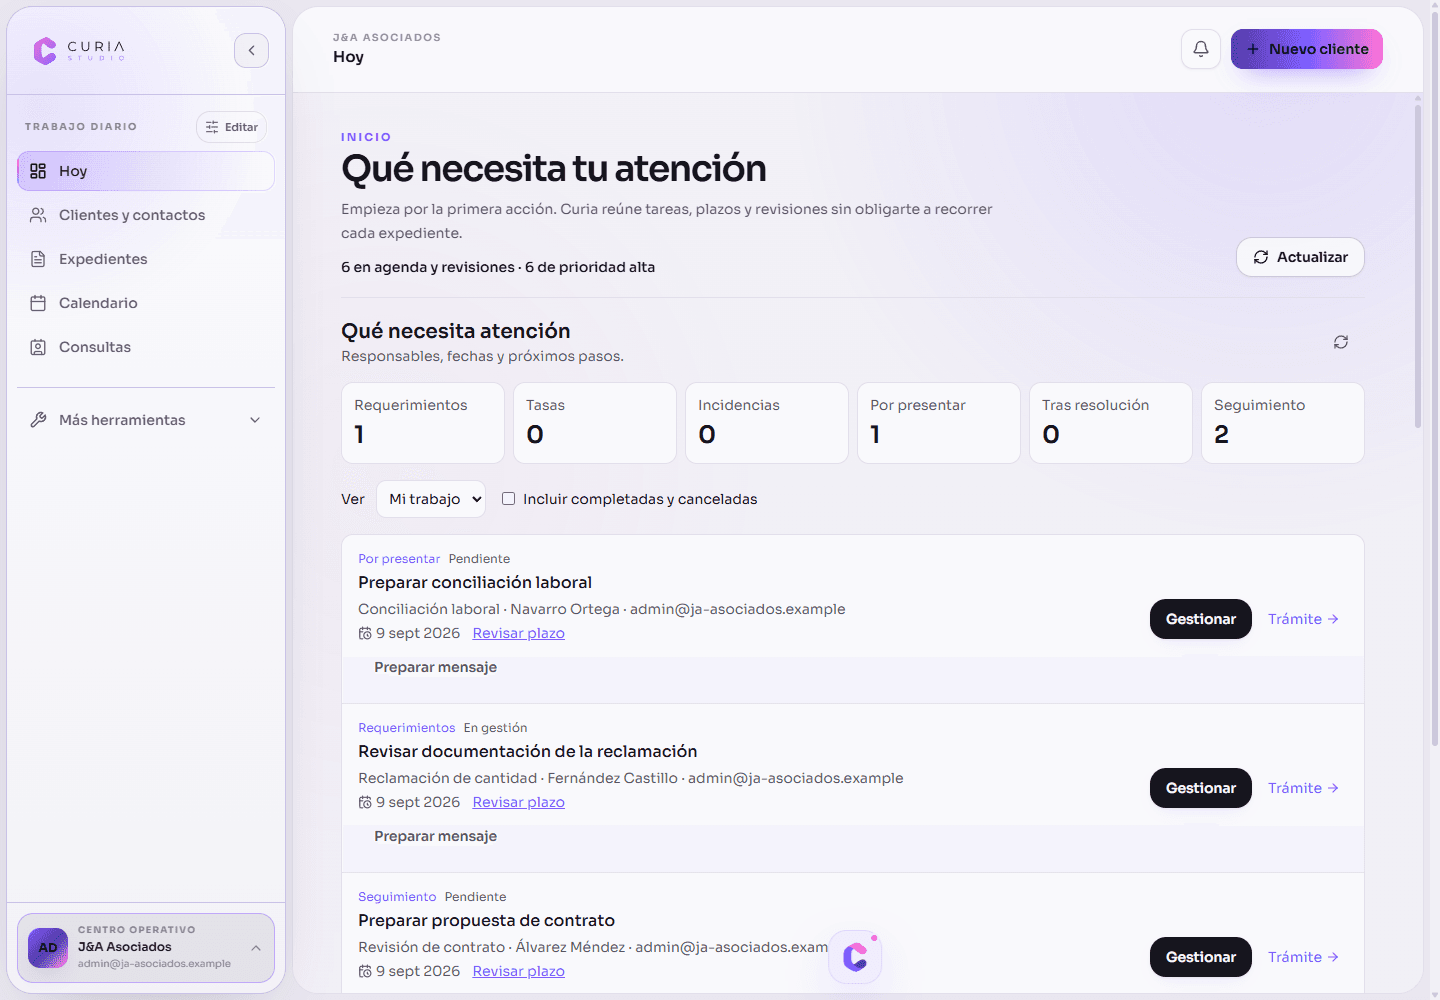
Task: Open notifications bell
Action: click(1201, 49)
